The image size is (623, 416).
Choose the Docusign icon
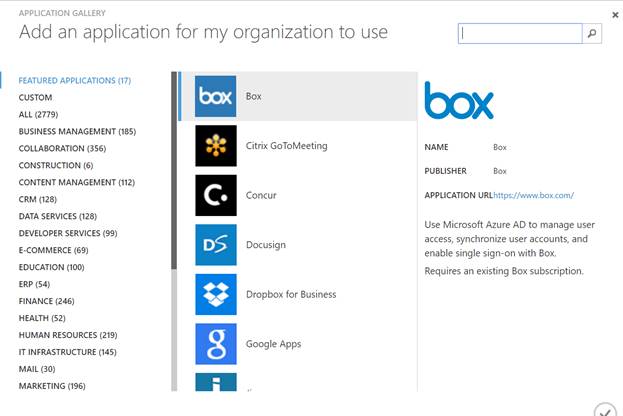216,245
